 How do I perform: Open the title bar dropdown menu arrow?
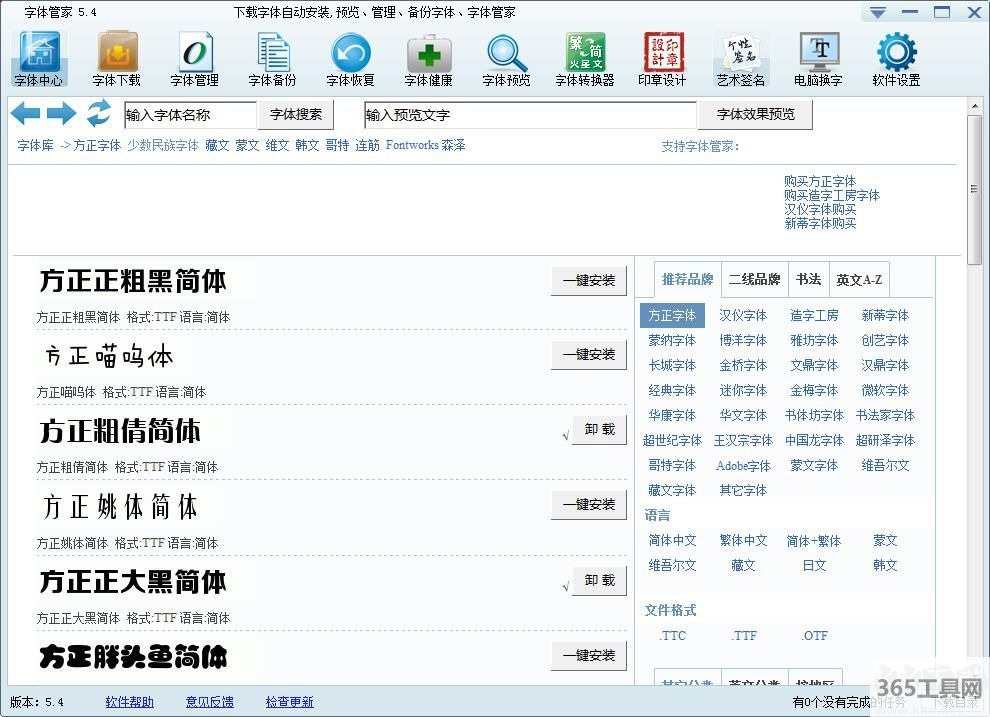(x=877, y=12)
